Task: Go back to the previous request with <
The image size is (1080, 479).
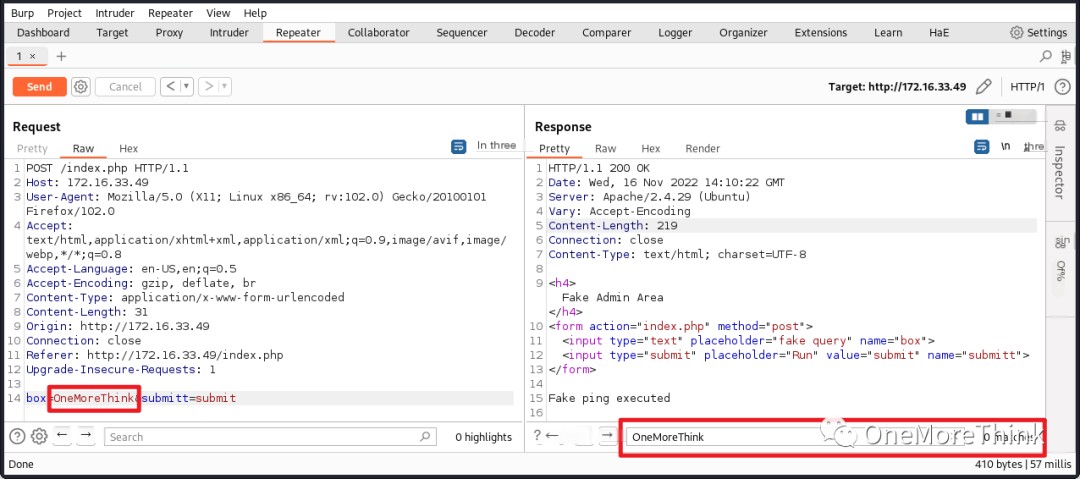Action: (x=170, y=87)
